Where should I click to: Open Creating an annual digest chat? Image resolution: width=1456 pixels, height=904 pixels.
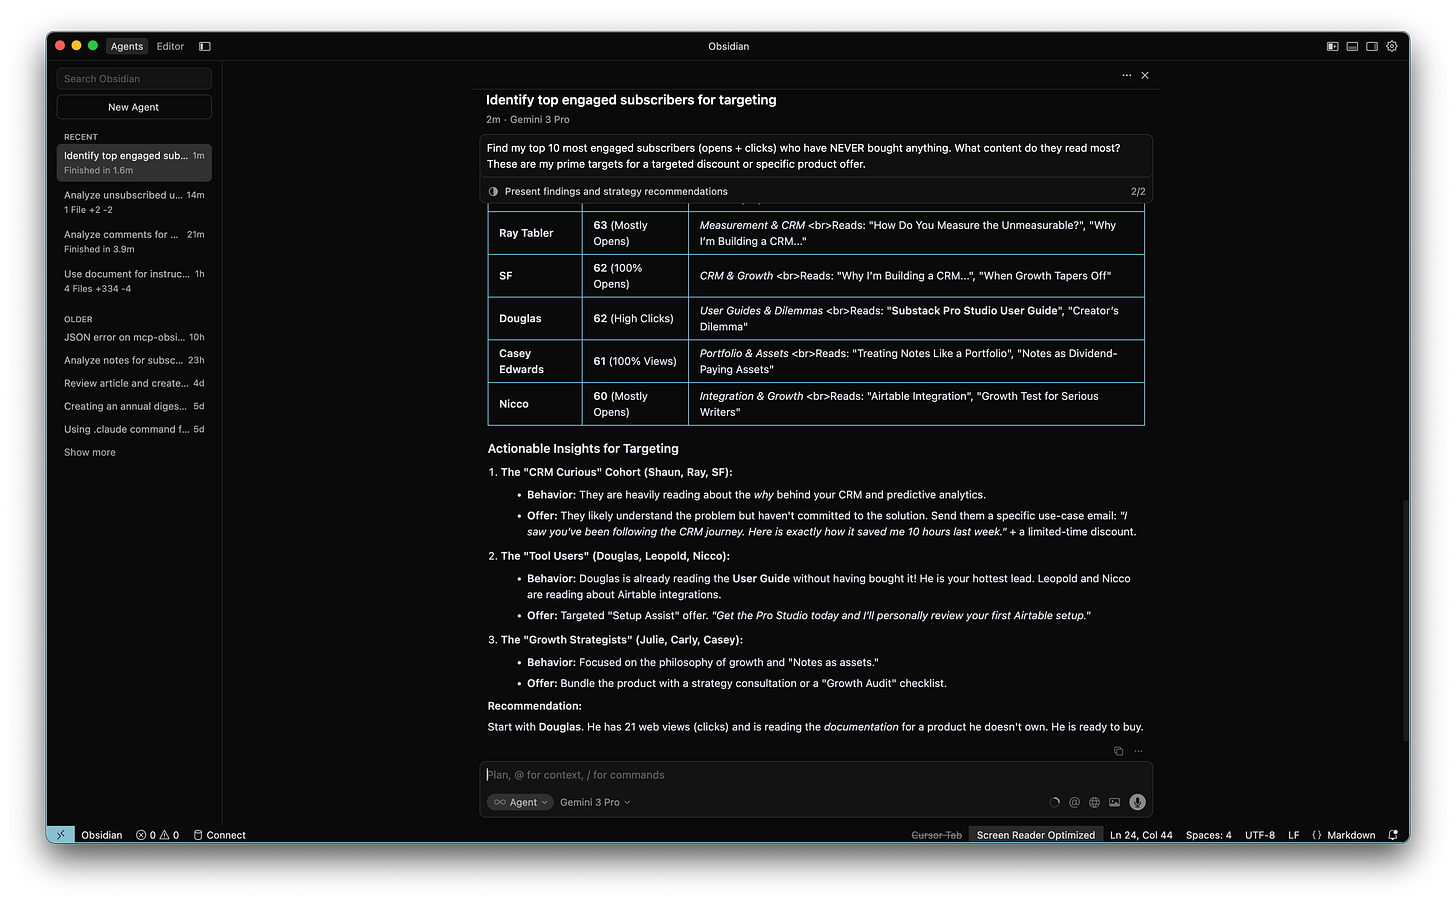click(134, 406)
